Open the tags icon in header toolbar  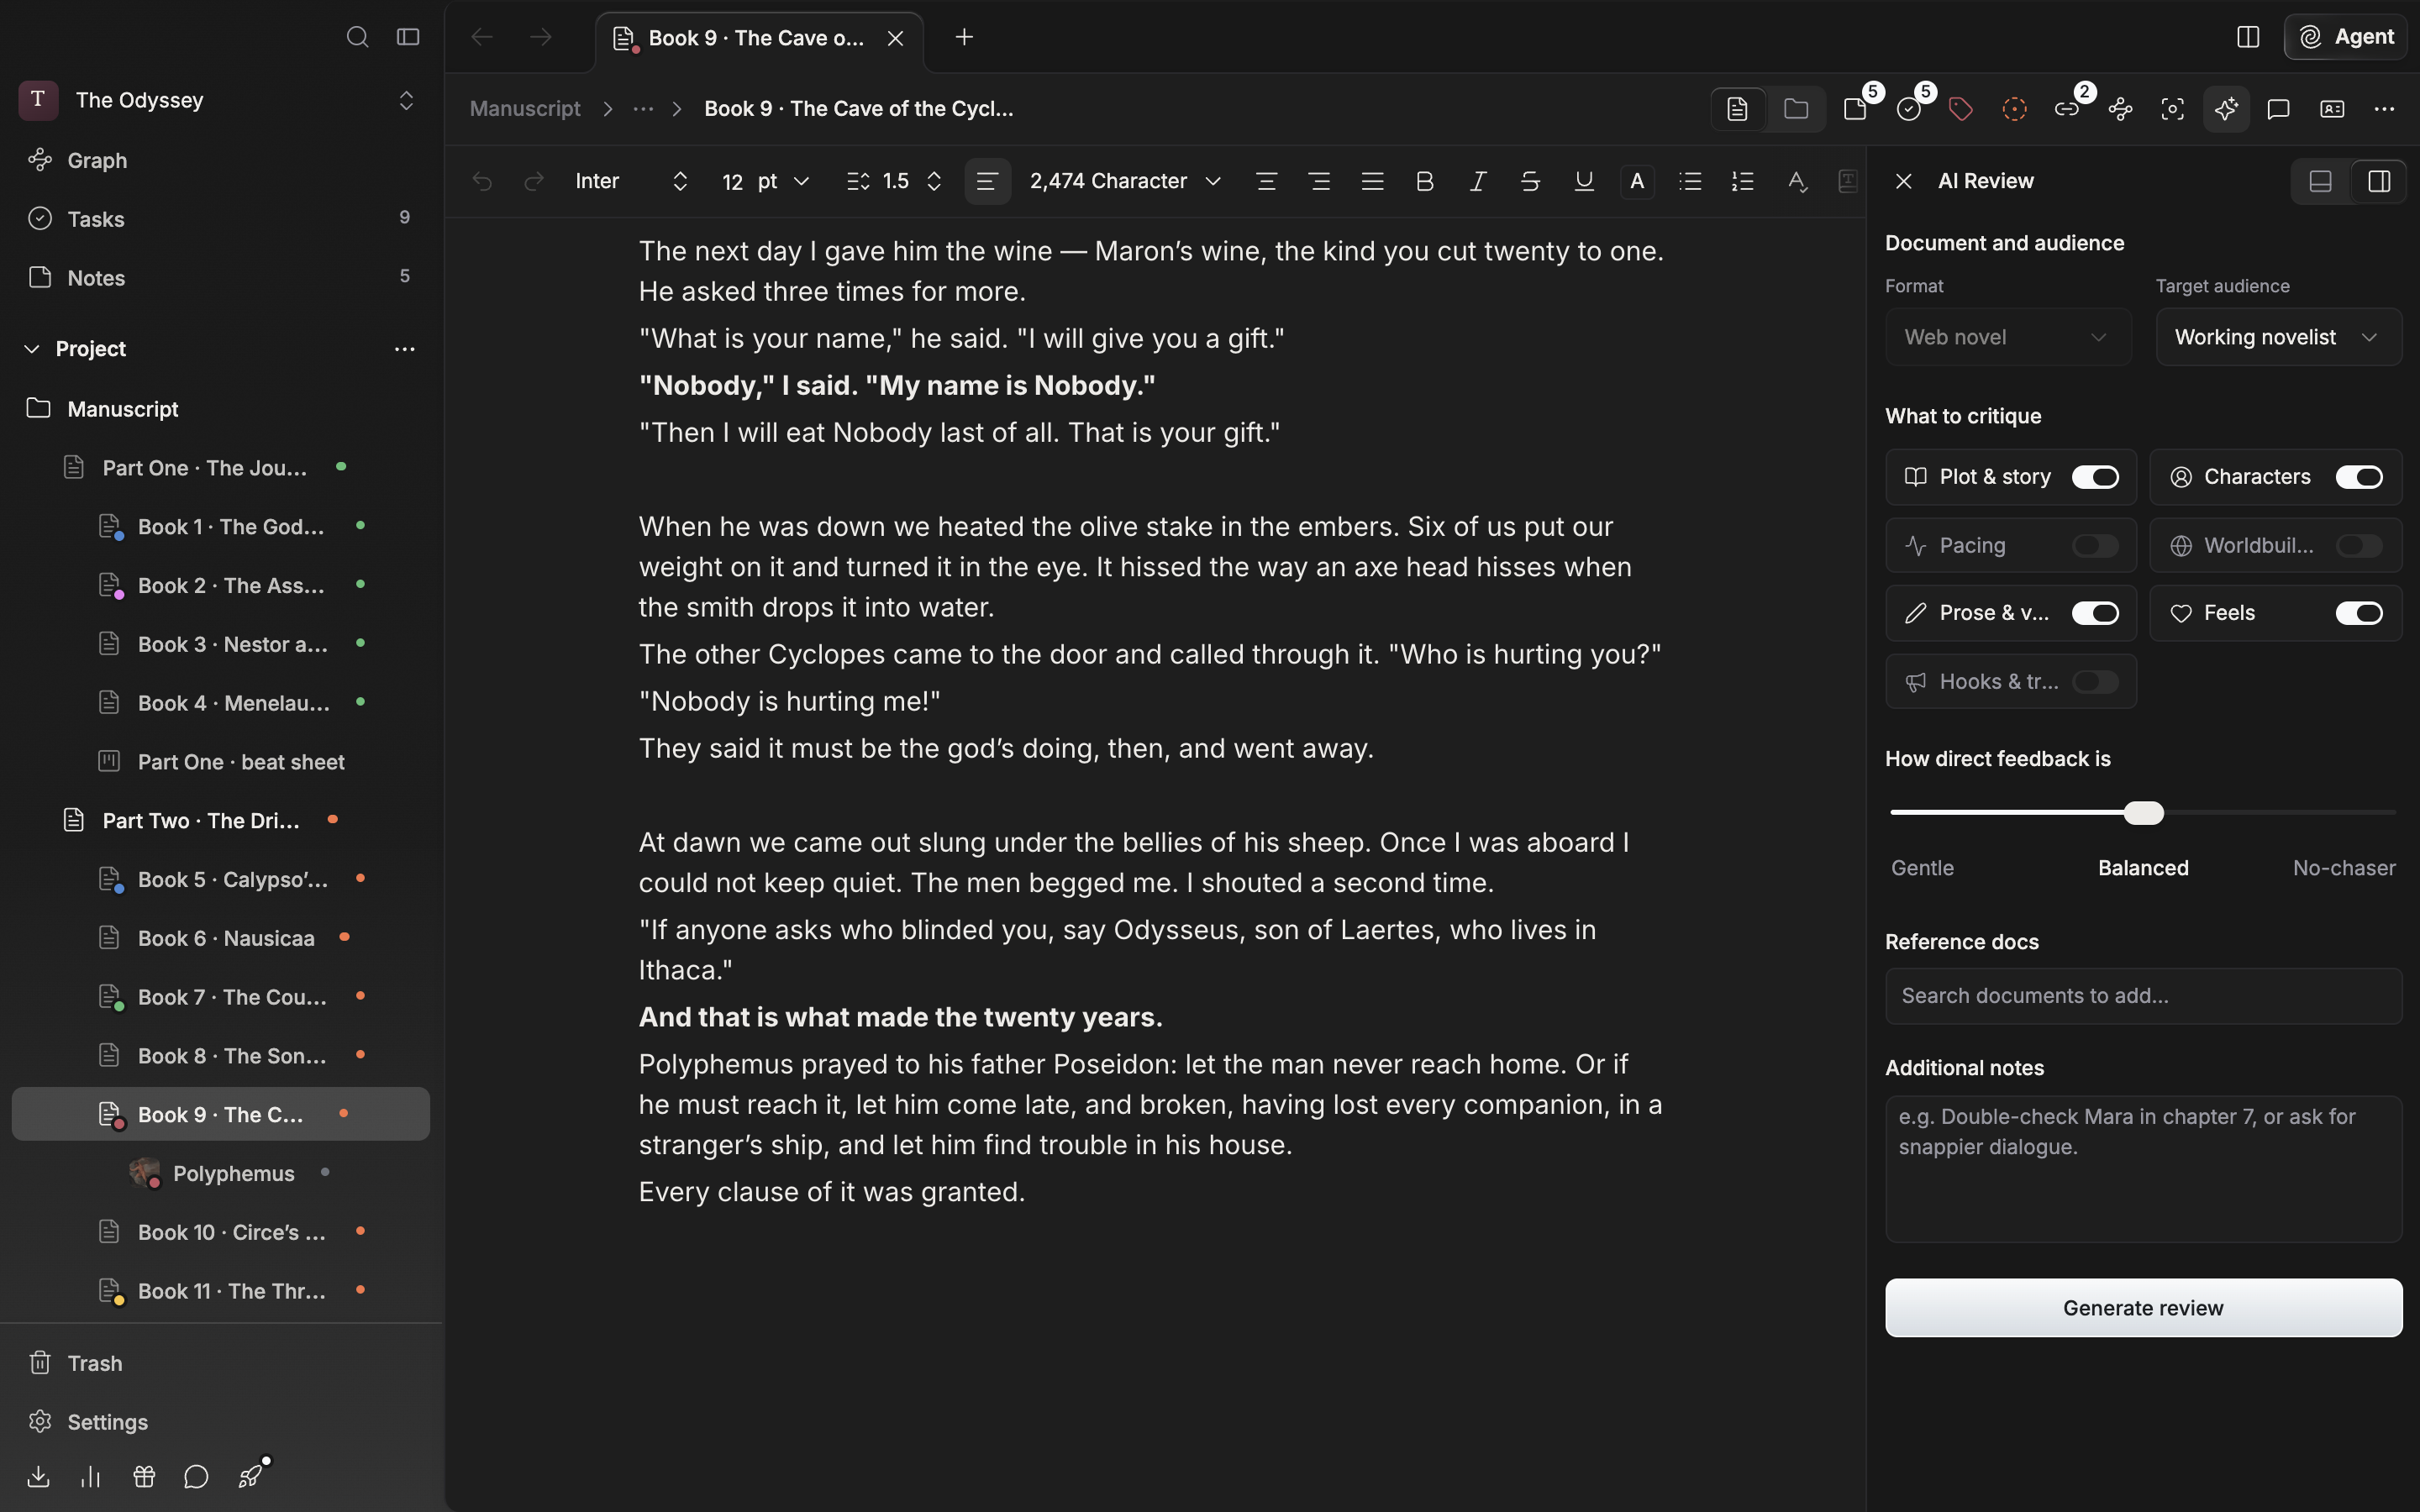point(1961,109)
